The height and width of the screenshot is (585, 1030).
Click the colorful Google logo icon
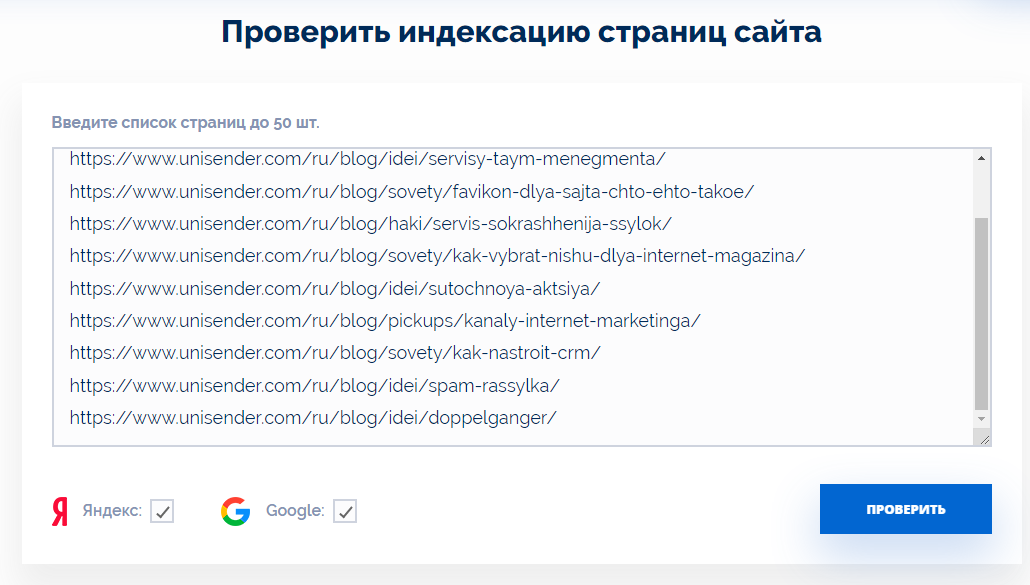236,511
